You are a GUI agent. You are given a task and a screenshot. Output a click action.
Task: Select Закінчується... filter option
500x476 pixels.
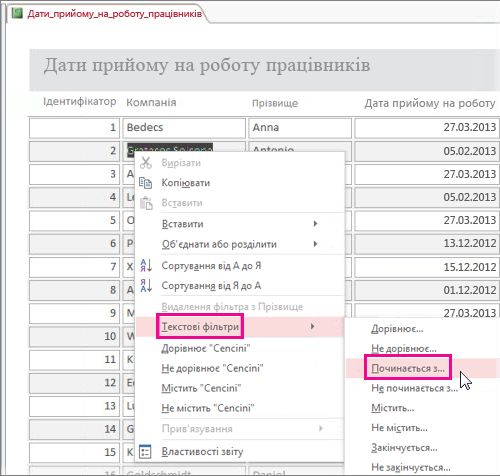(x=404, y=448)
